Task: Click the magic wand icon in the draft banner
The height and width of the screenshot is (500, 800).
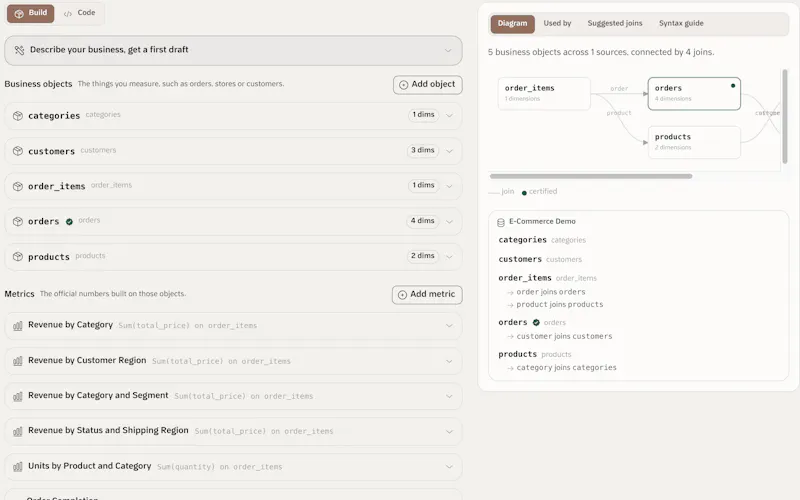Action: [x=19, y=50]
